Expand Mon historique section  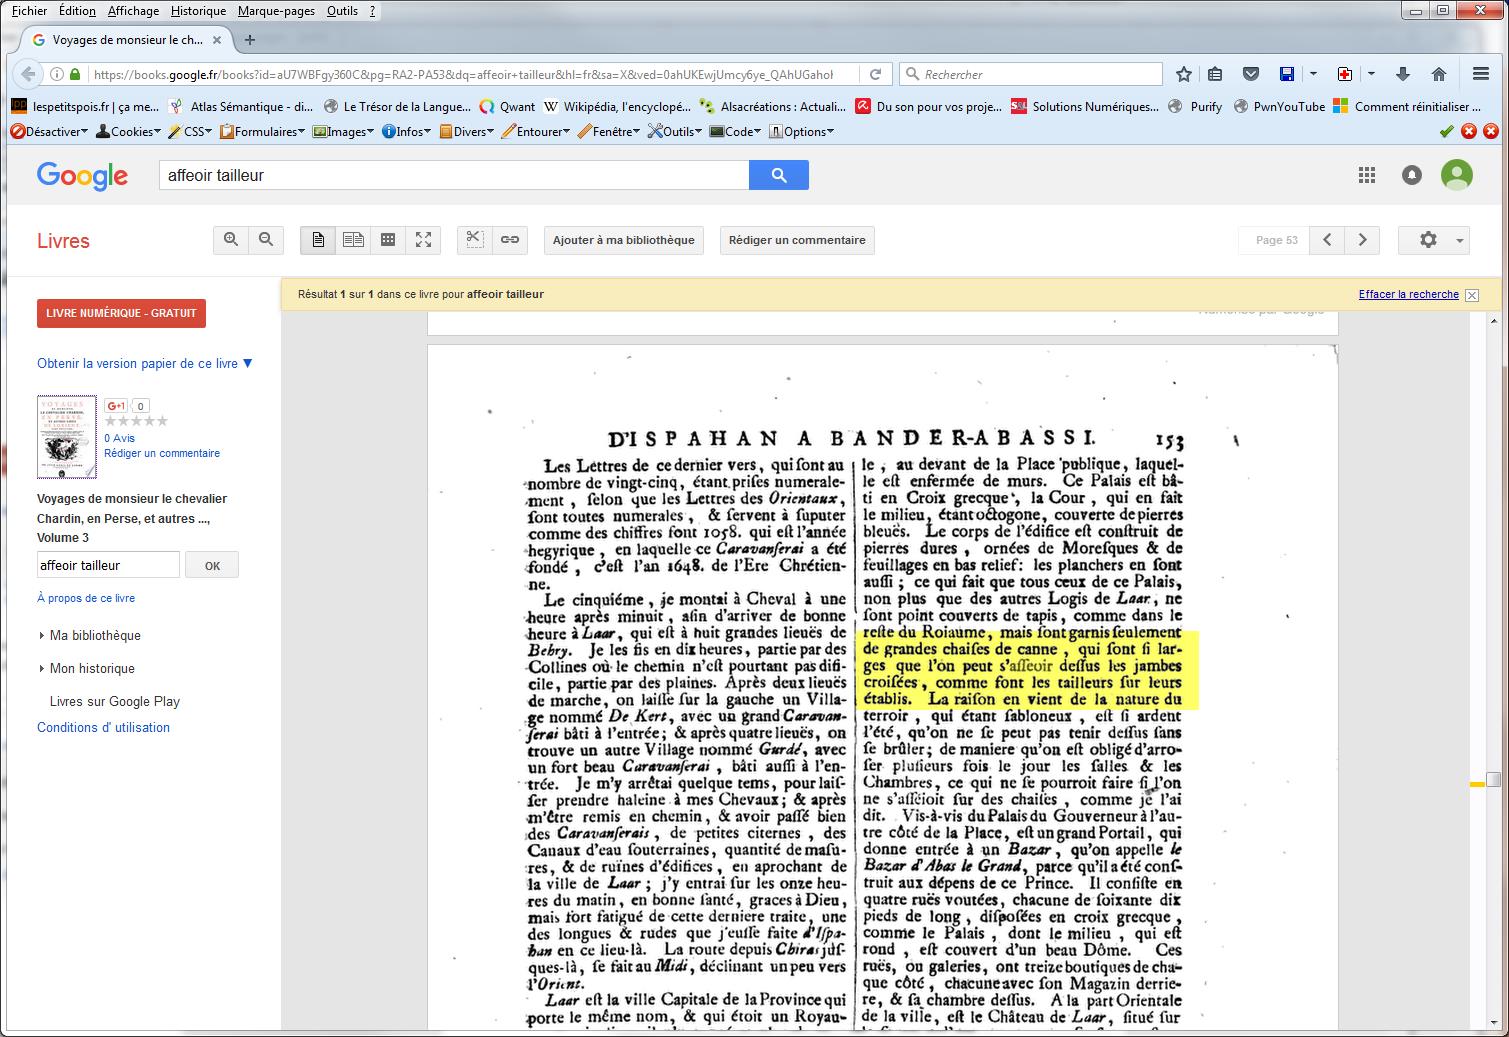tap(92, 669)
